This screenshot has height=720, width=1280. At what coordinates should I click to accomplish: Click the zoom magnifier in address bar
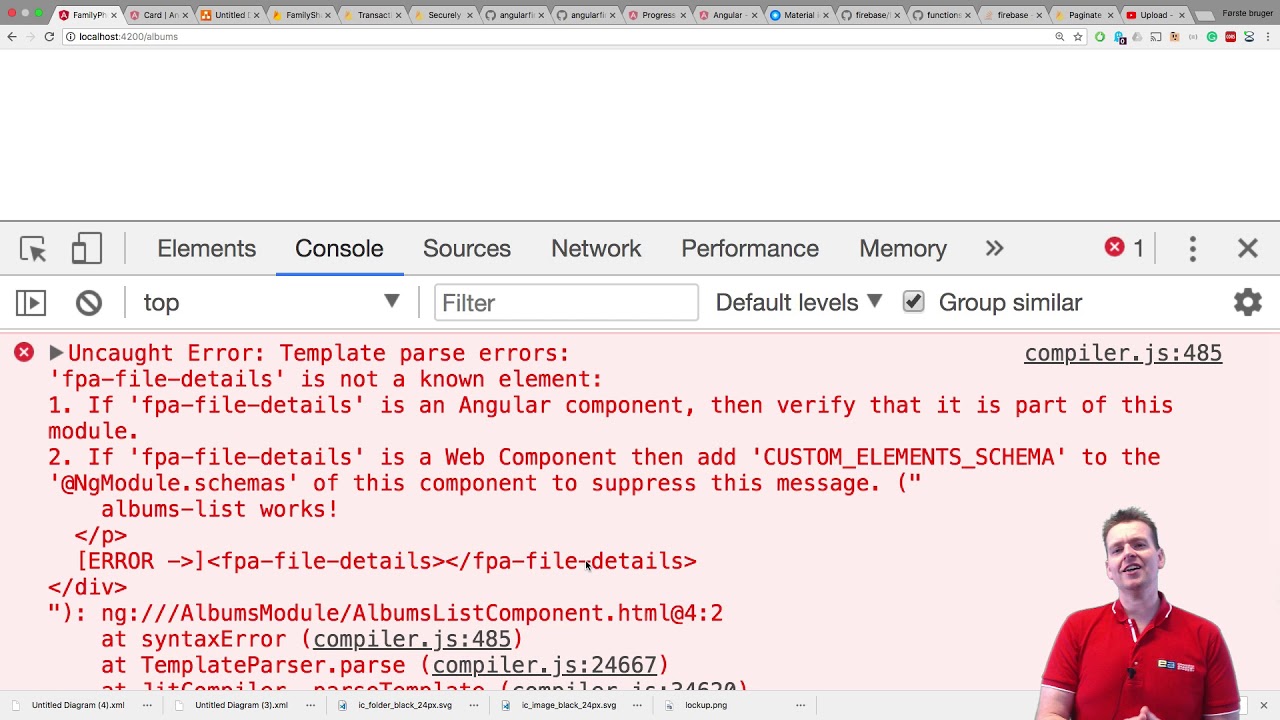pos(1059,37)
